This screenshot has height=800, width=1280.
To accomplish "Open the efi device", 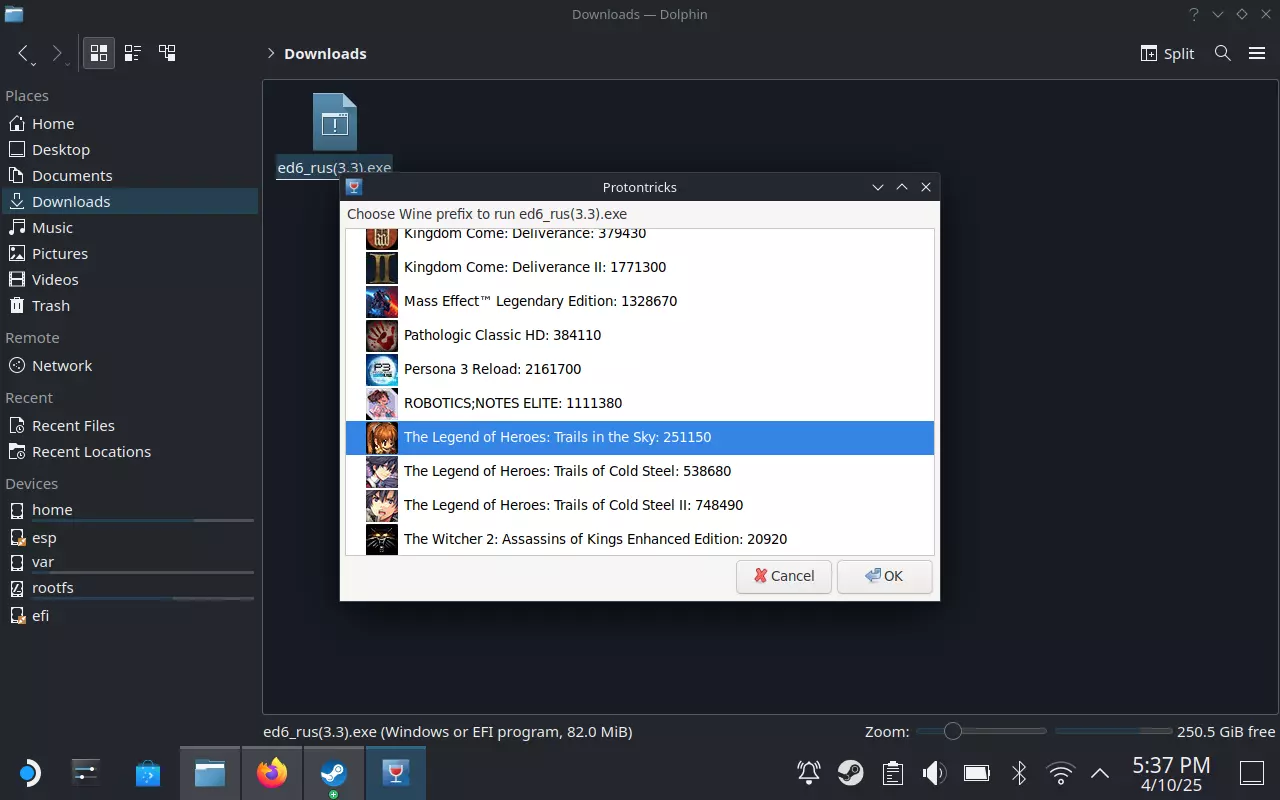I will (x=130, y=616).
